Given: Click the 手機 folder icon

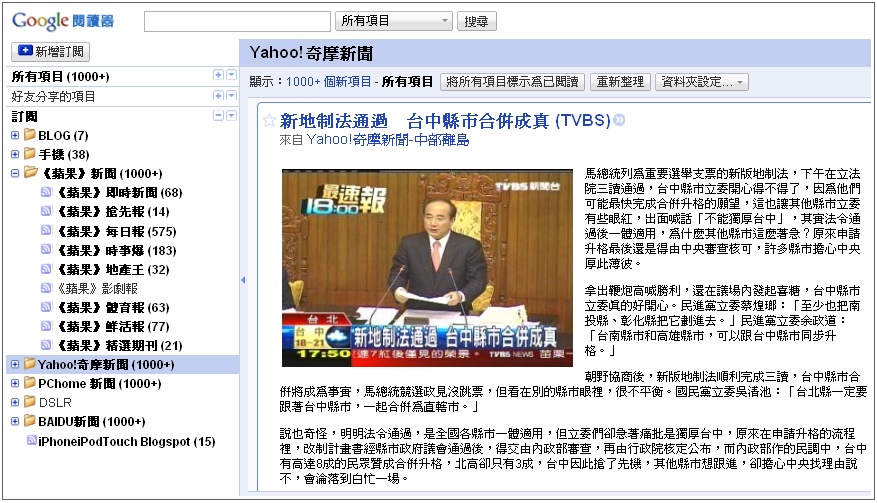Looking at the screenshot, I should (x=30, y=153).
